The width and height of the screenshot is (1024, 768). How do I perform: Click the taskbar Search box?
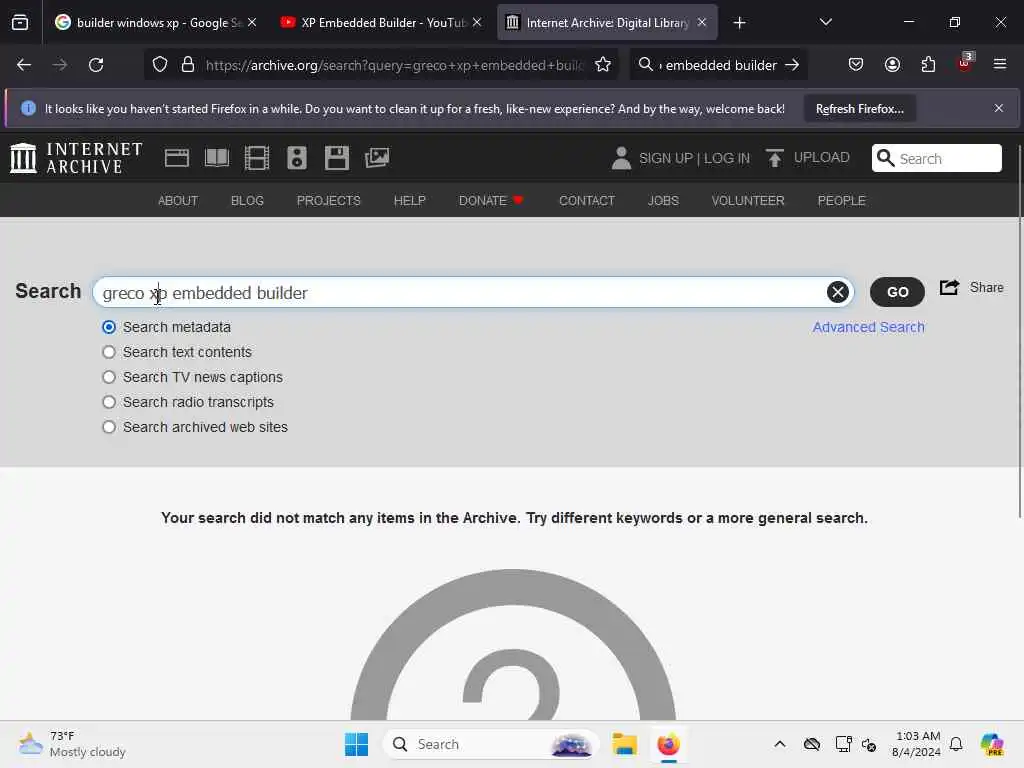[x=491, y=744]
